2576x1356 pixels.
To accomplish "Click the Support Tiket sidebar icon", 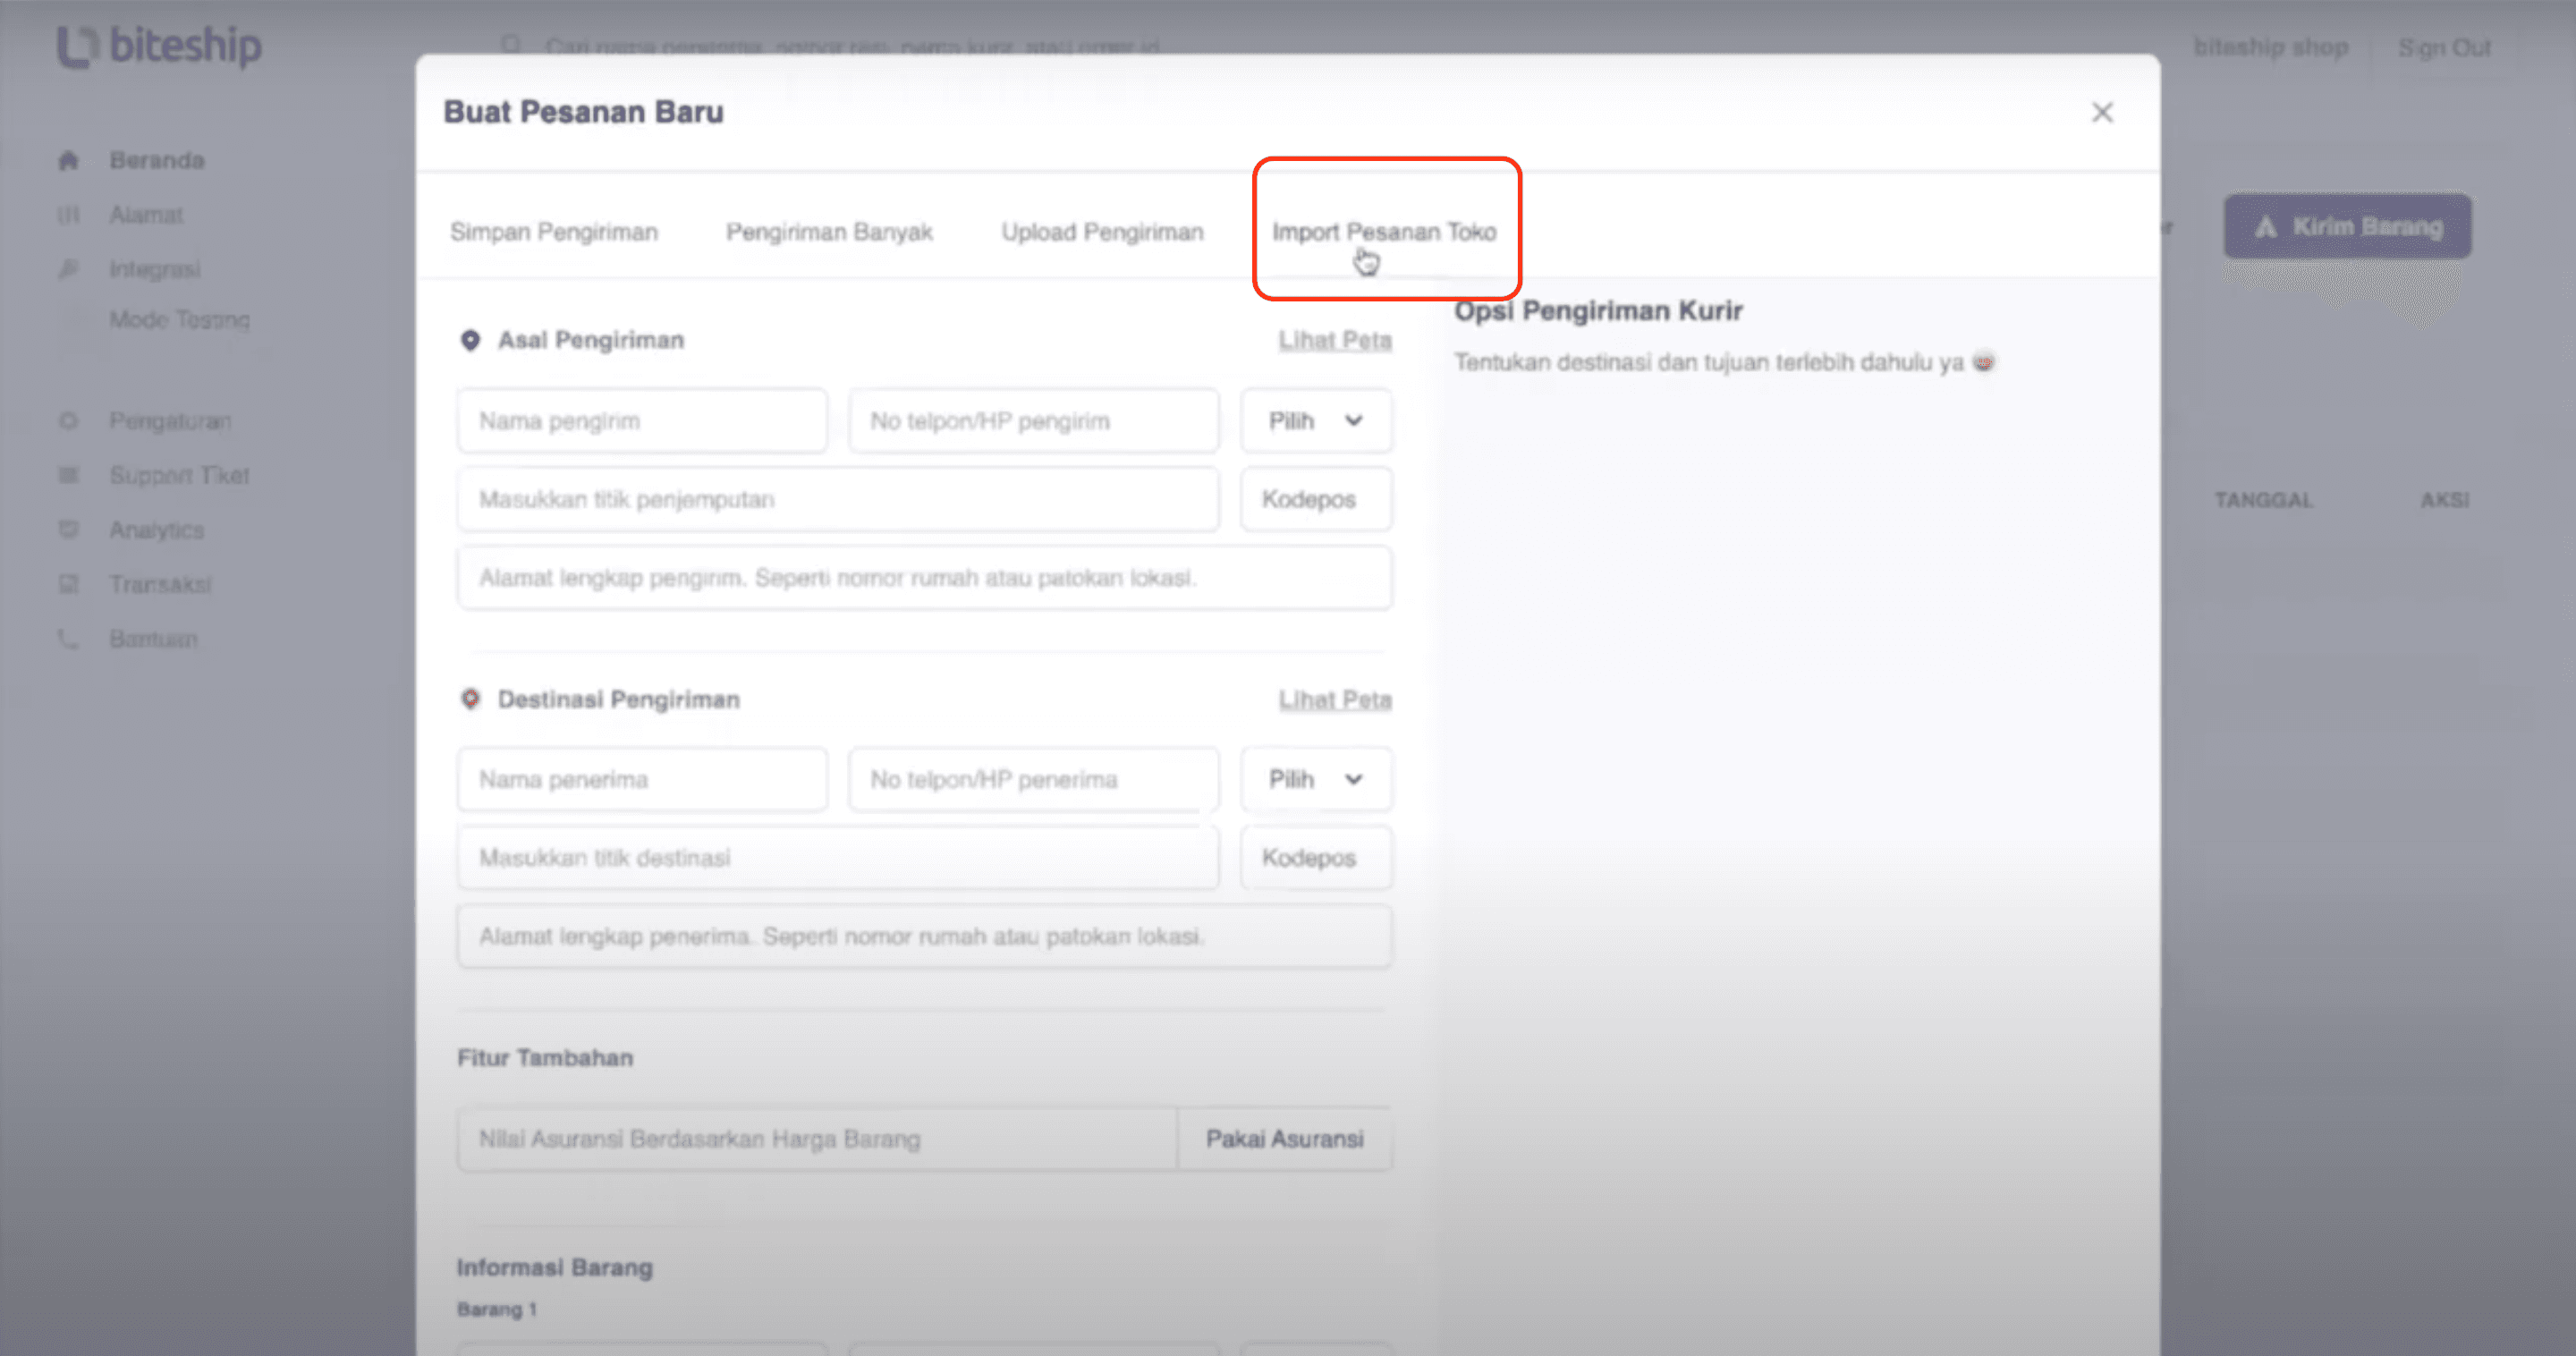I will click(x=68, y=475).
